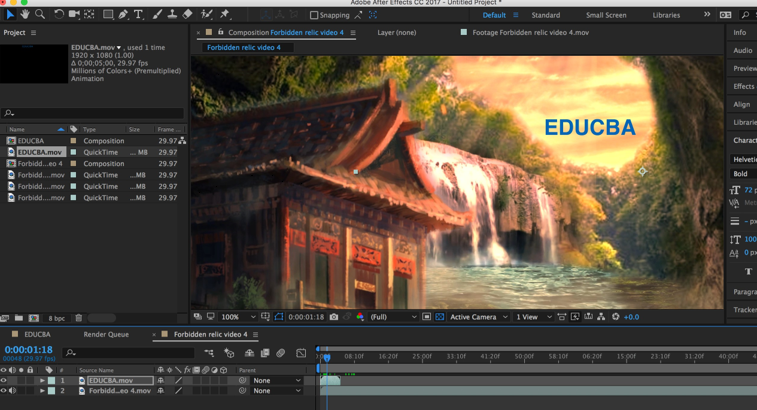Open the Graph Editor icon in timeline
This screenshot has height=410, width=757.
coord(301,353)
